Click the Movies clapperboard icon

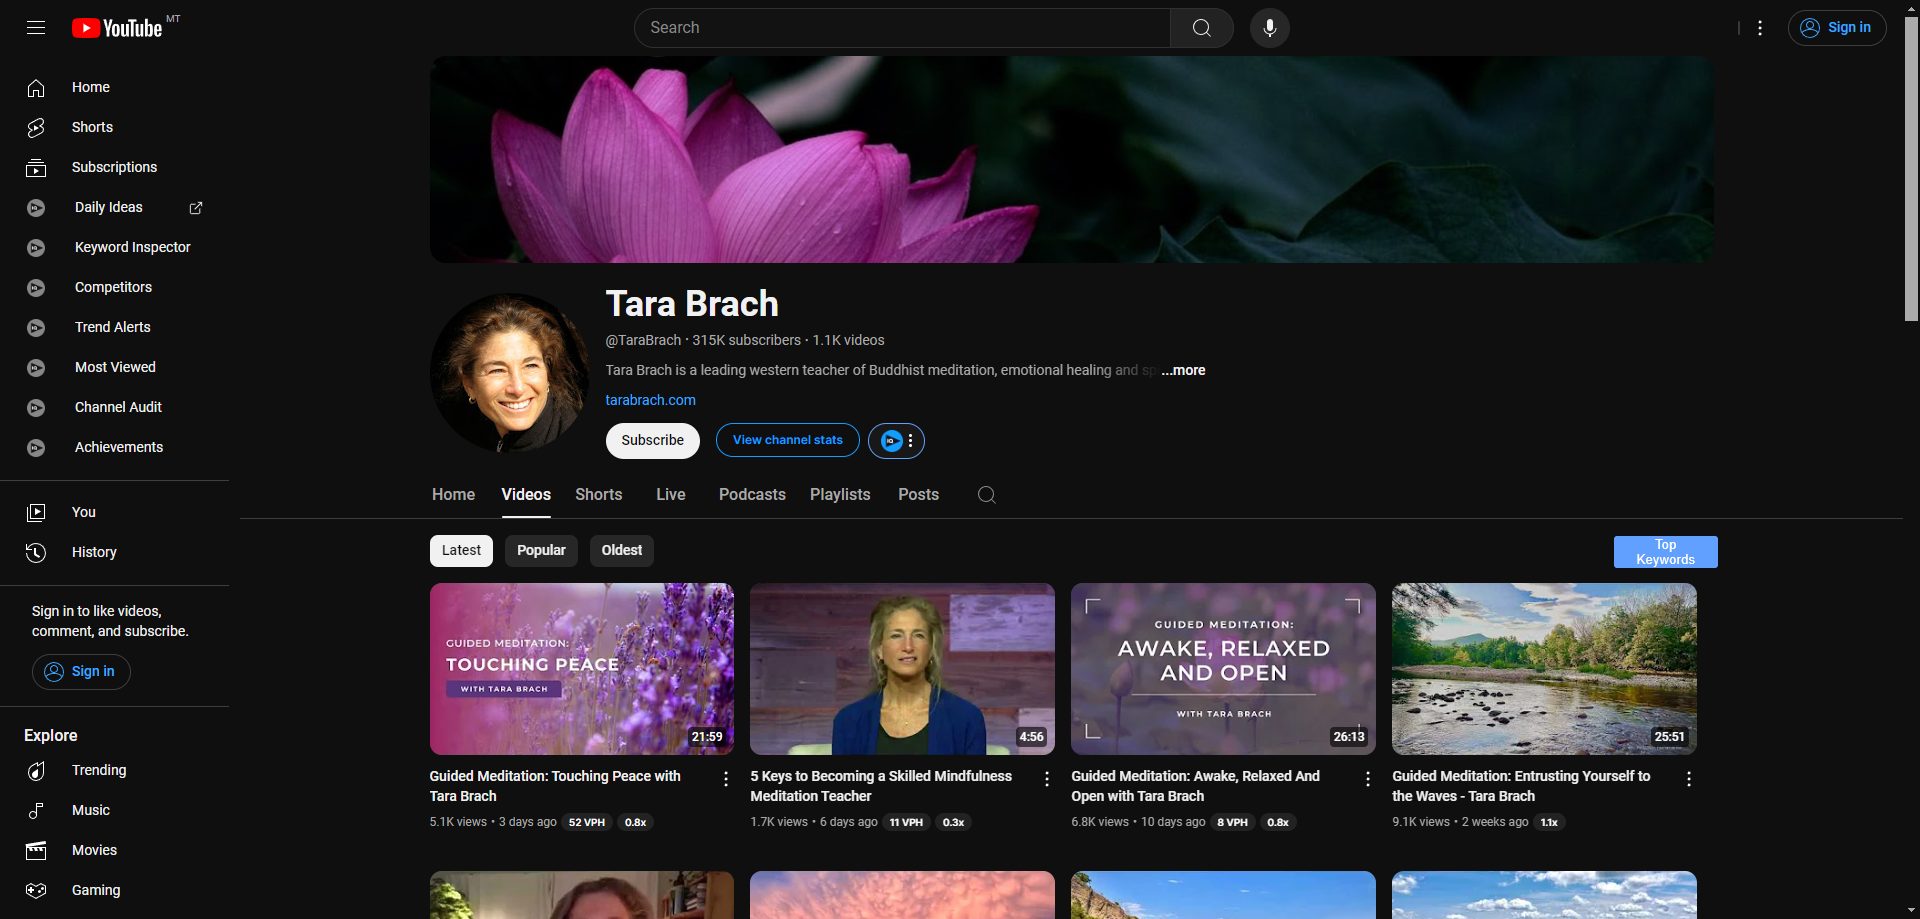click(36, 851)
